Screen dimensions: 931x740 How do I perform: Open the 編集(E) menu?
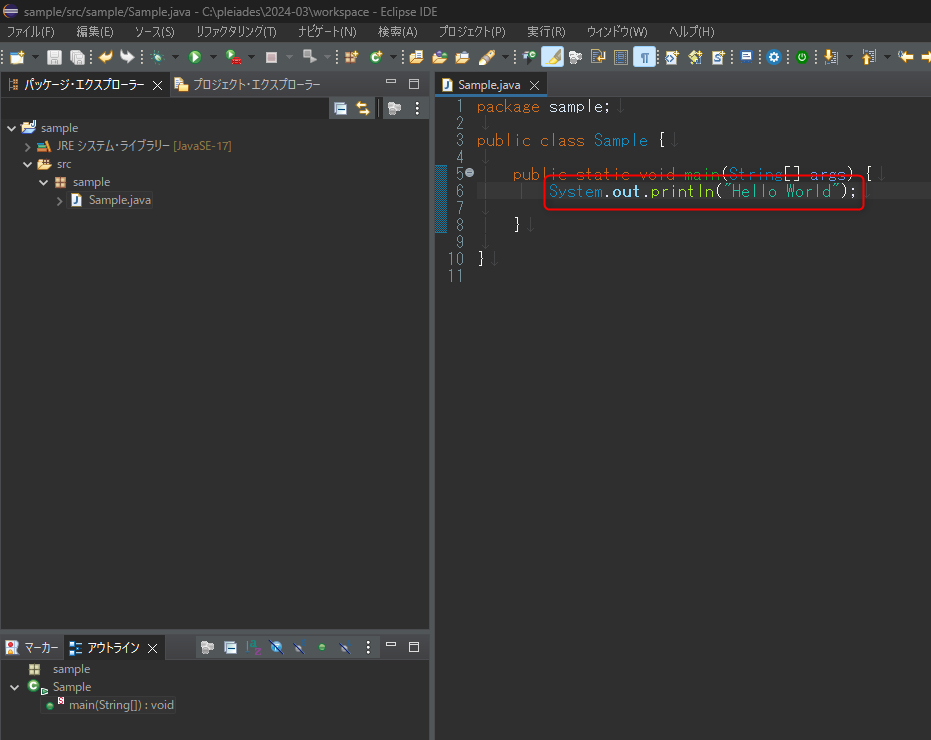click(95, 31)
